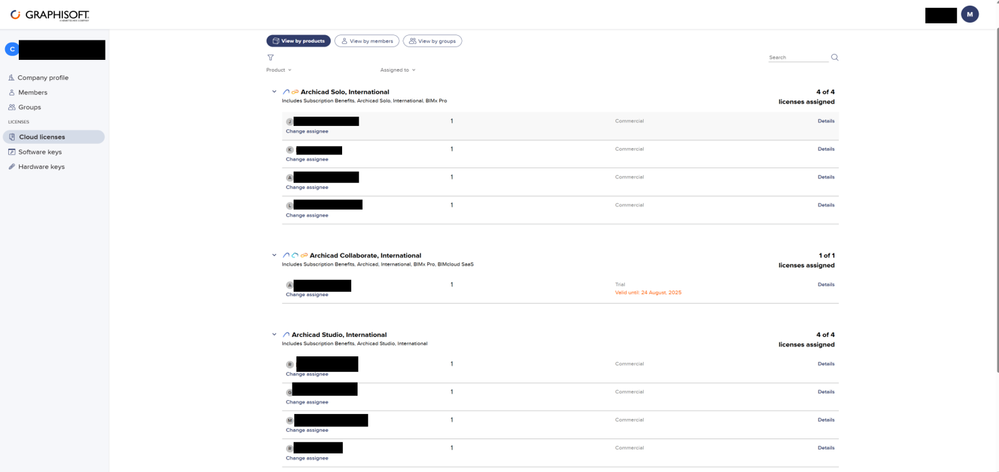Open Details for the Archicad Collaborate license
The width and height of the screenshot is (999, 472).
(x=826, y=285)
